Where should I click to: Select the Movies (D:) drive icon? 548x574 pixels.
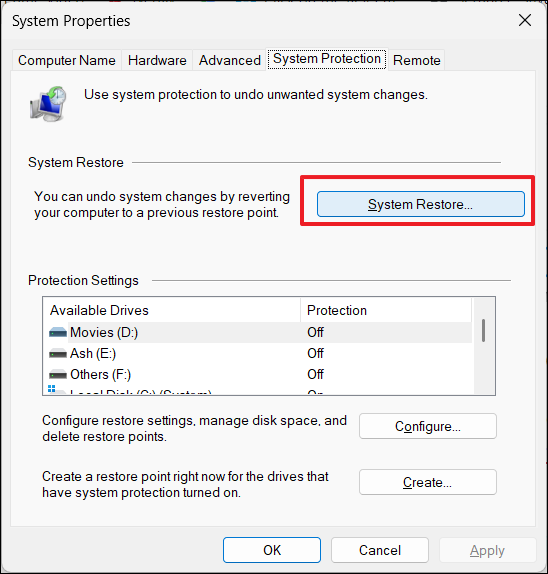pyautogui.click(x=58, y=332)
